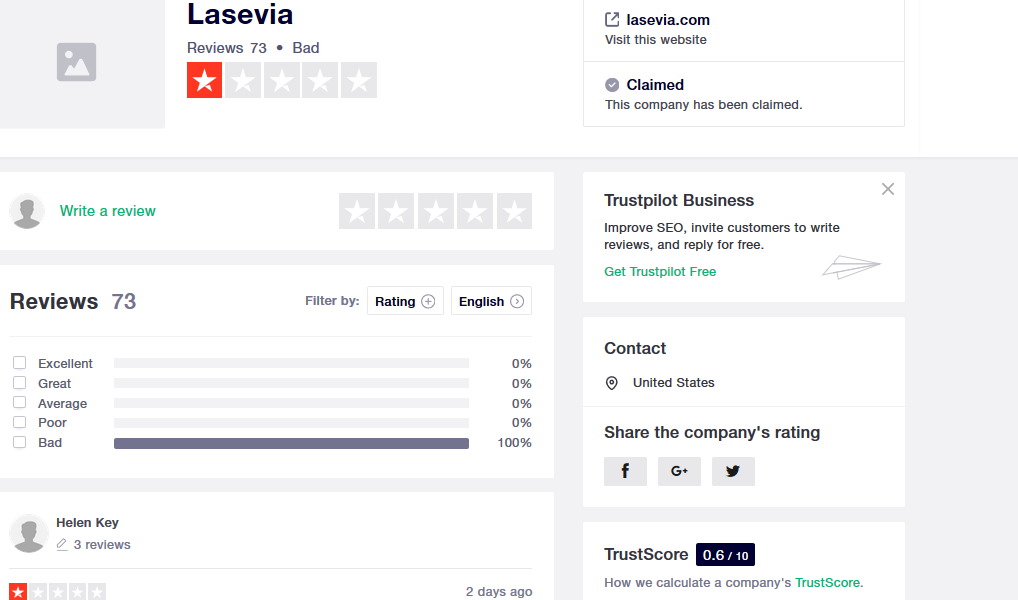Open the TrustScore explanation link
The image size is (1018, 600).
pyautogui.click(x=827, y=582)
